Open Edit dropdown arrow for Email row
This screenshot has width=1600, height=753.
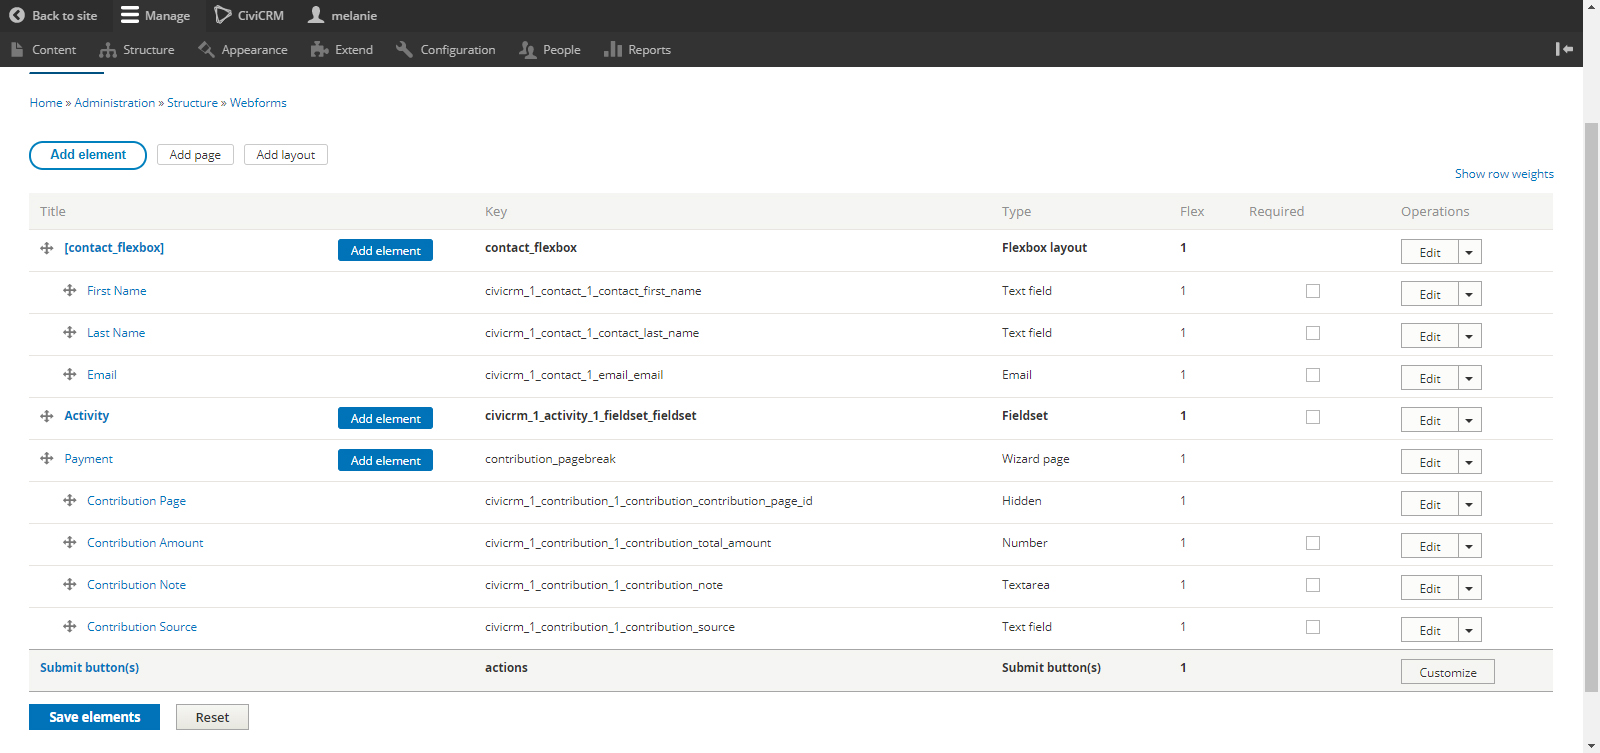pyautogui.click(x=1469, y=378)
